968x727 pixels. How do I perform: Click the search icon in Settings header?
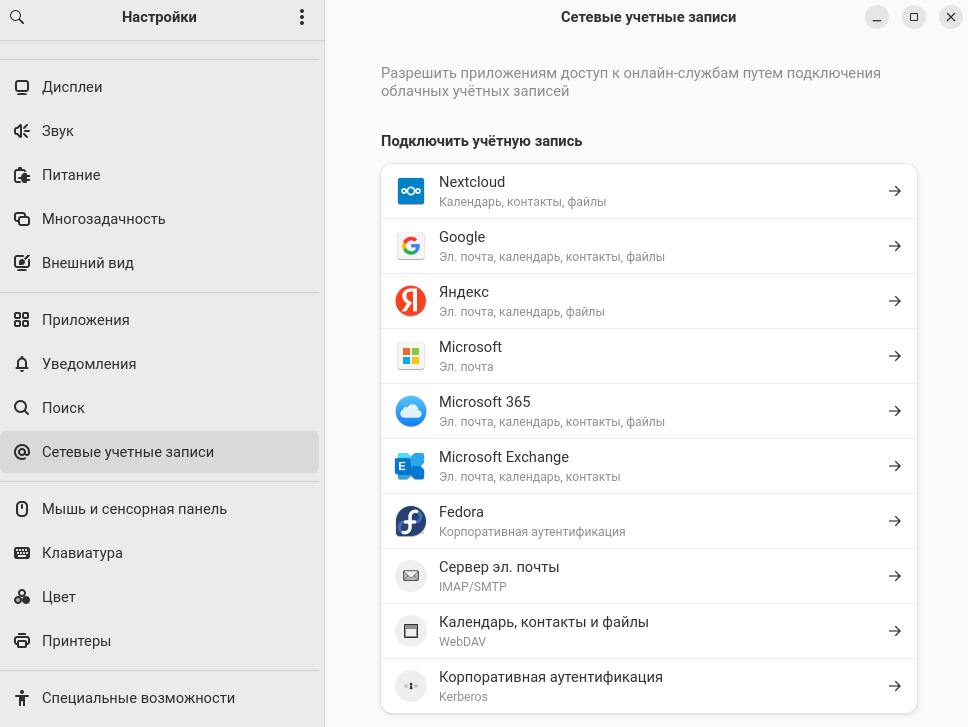[x=17, y=17]
